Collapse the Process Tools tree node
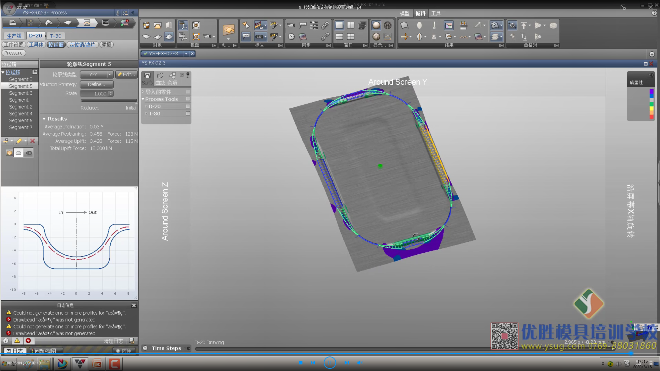The width and height of the screenshot is (660, 371). click(144, 99)
